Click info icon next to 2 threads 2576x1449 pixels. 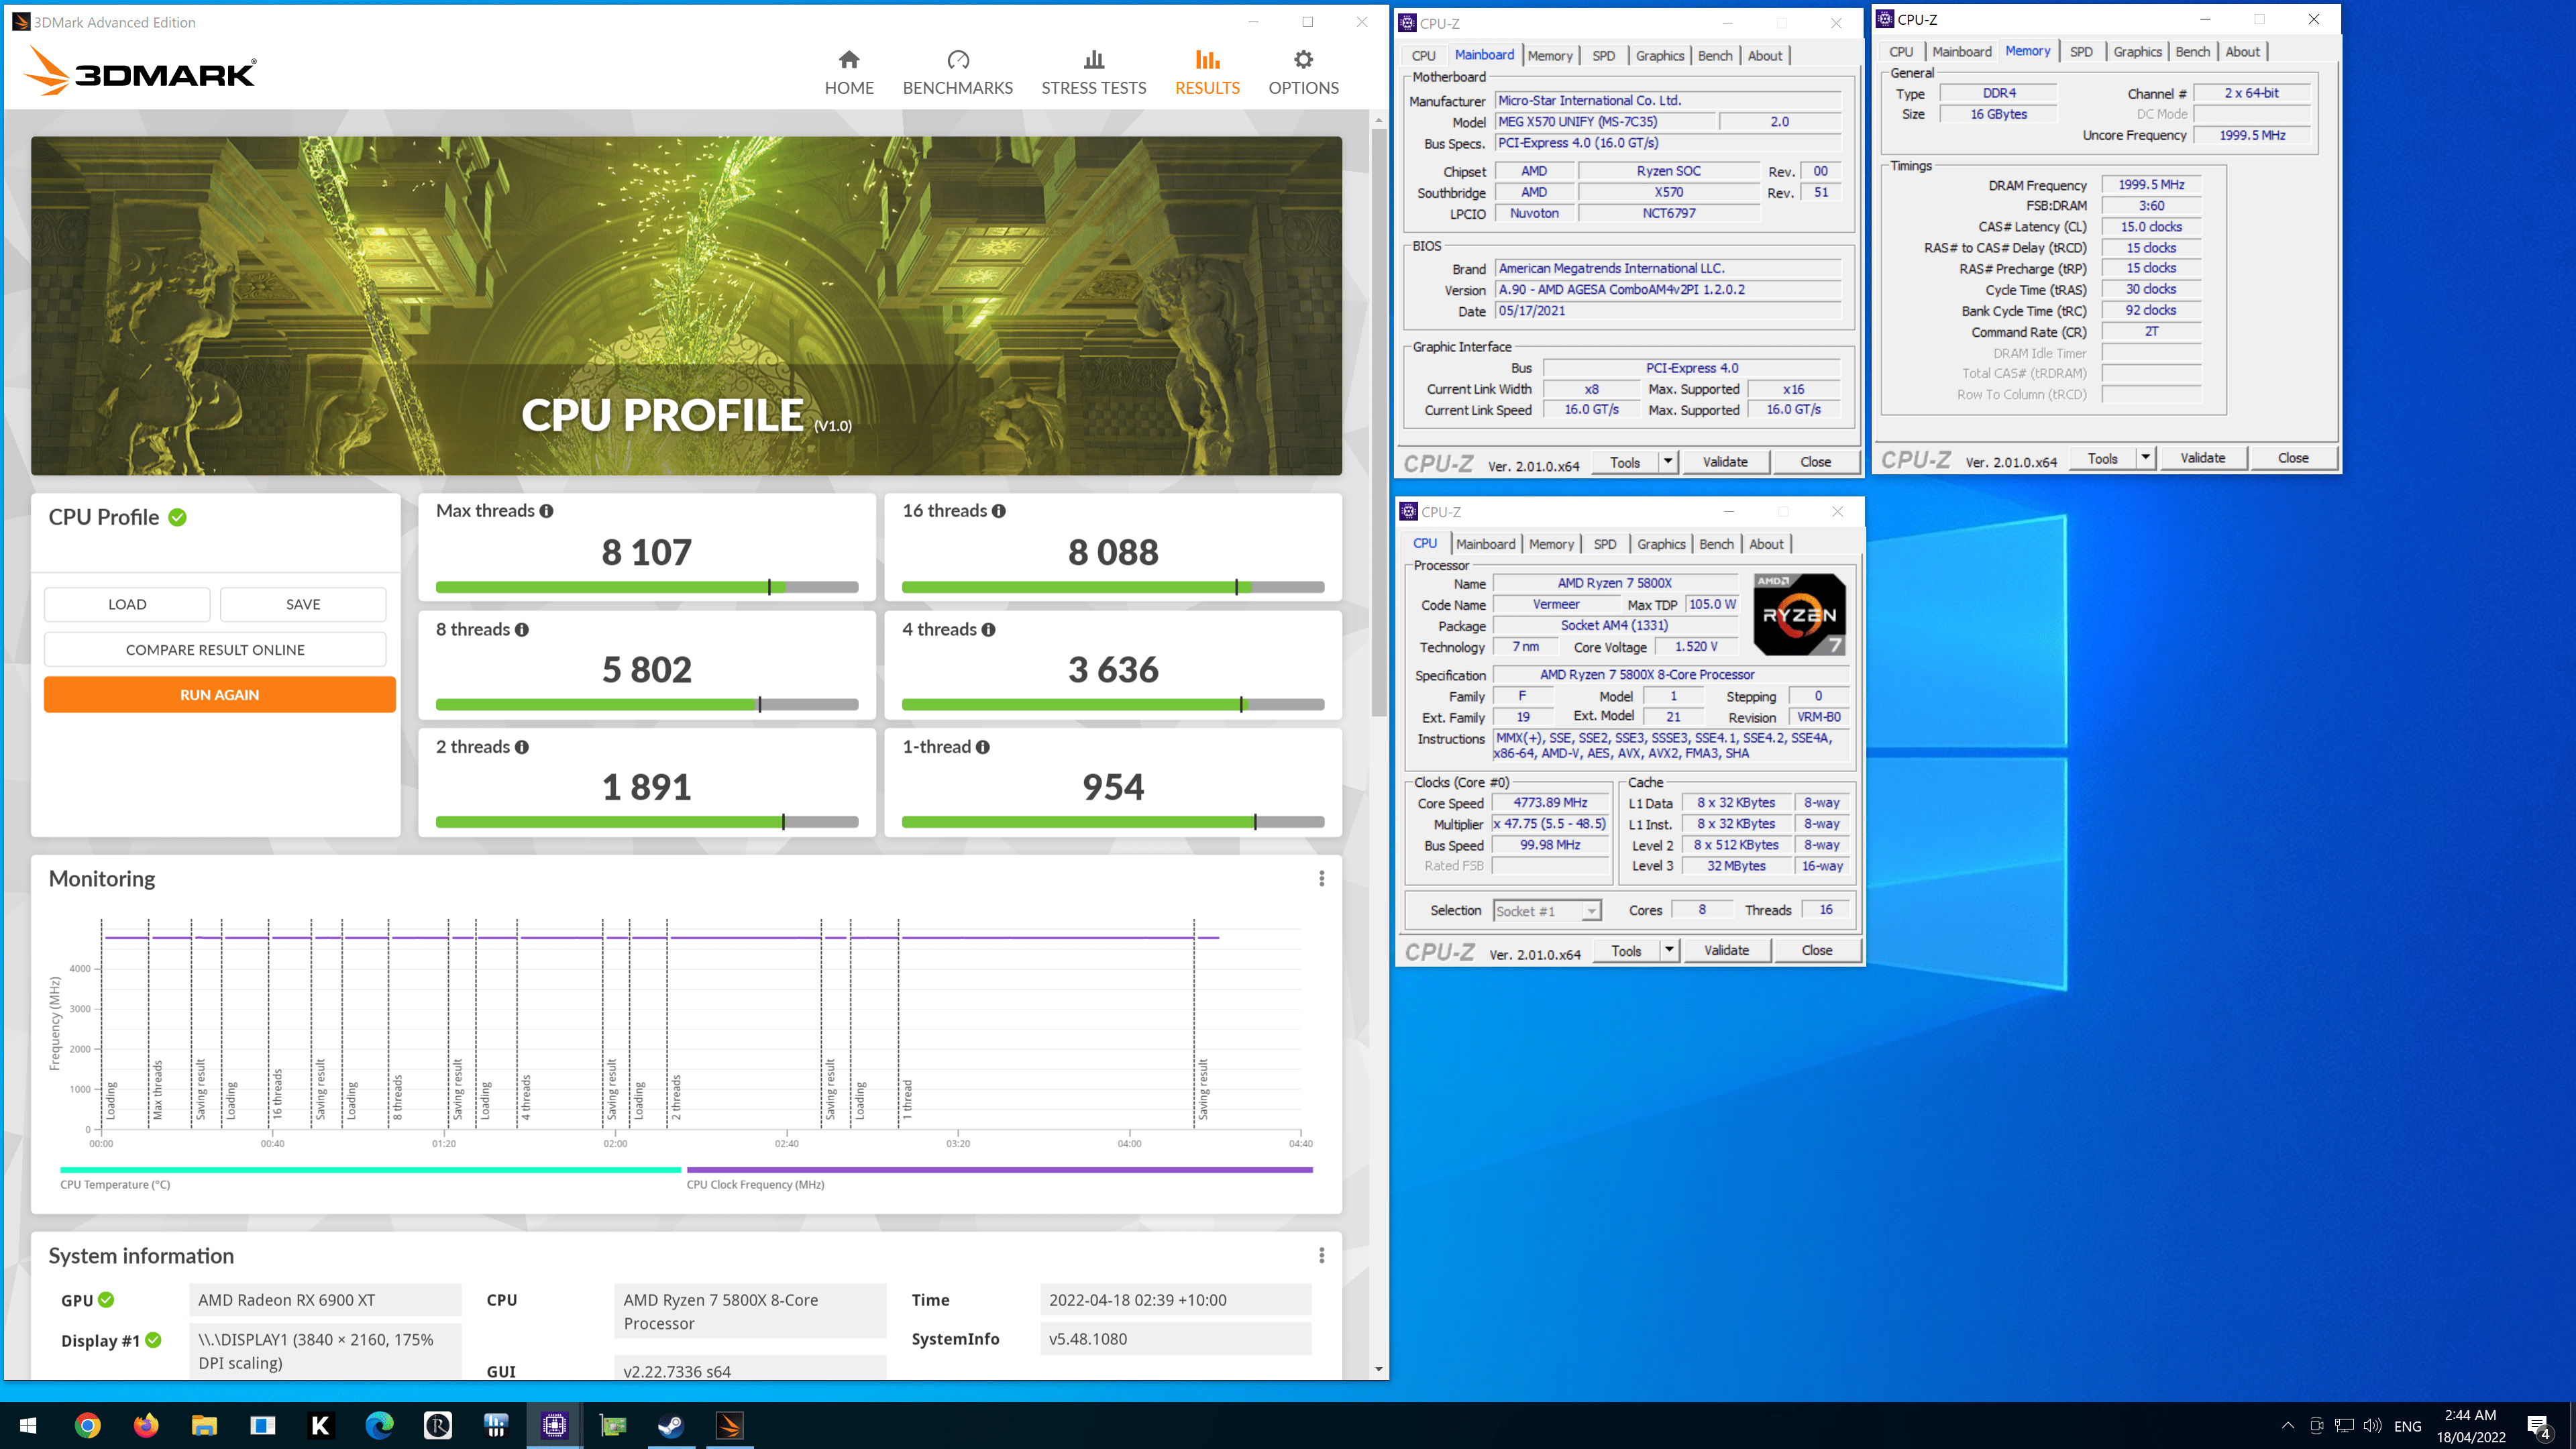(x=522, y=747)
